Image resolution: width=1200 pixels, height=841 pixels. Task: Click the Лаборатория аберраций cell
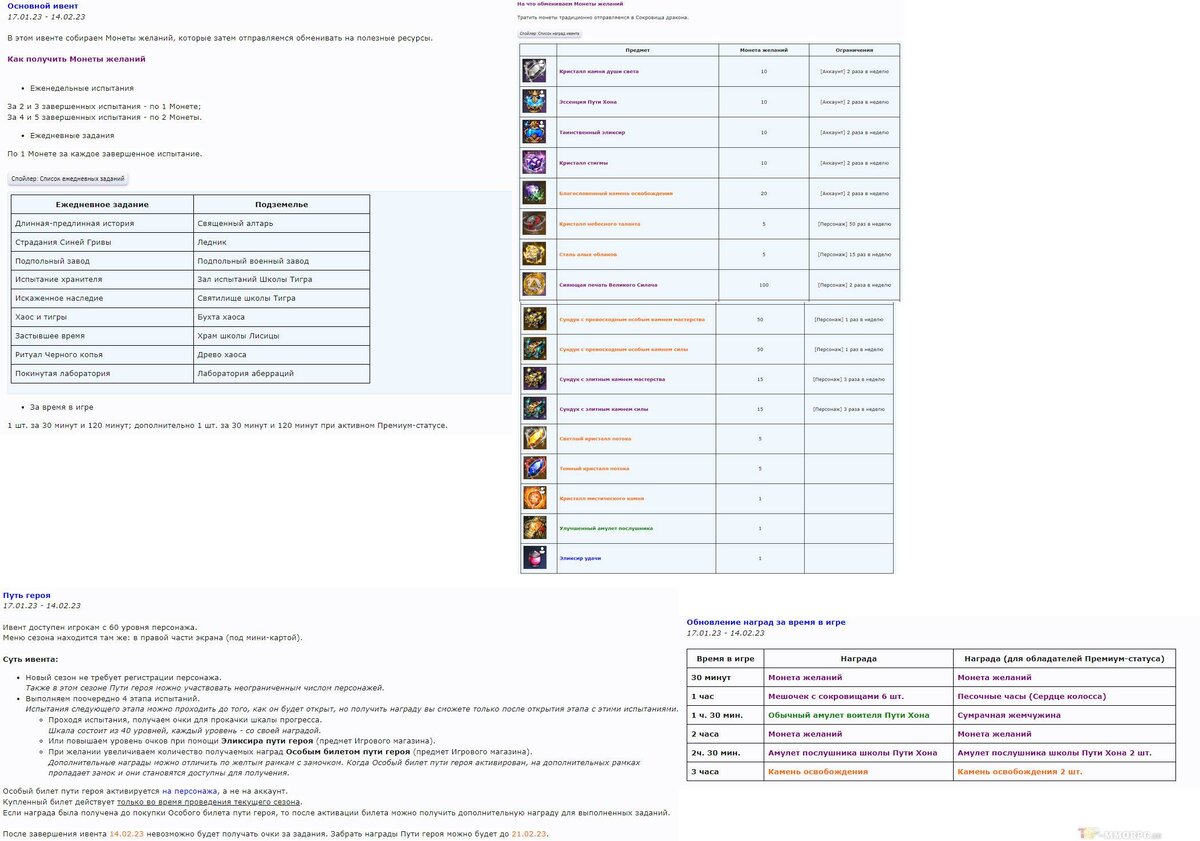pyautogui.click(x=282, y=373)
